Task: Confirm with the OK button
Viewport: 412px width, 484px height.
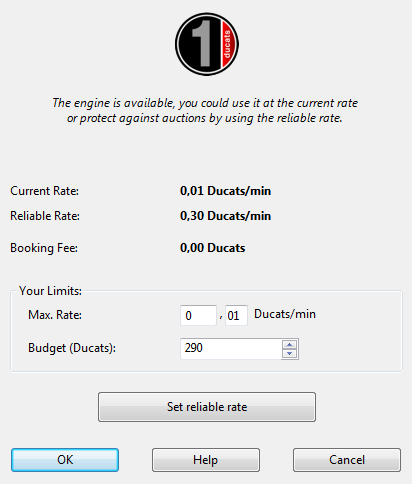Action: coord(65,460)
